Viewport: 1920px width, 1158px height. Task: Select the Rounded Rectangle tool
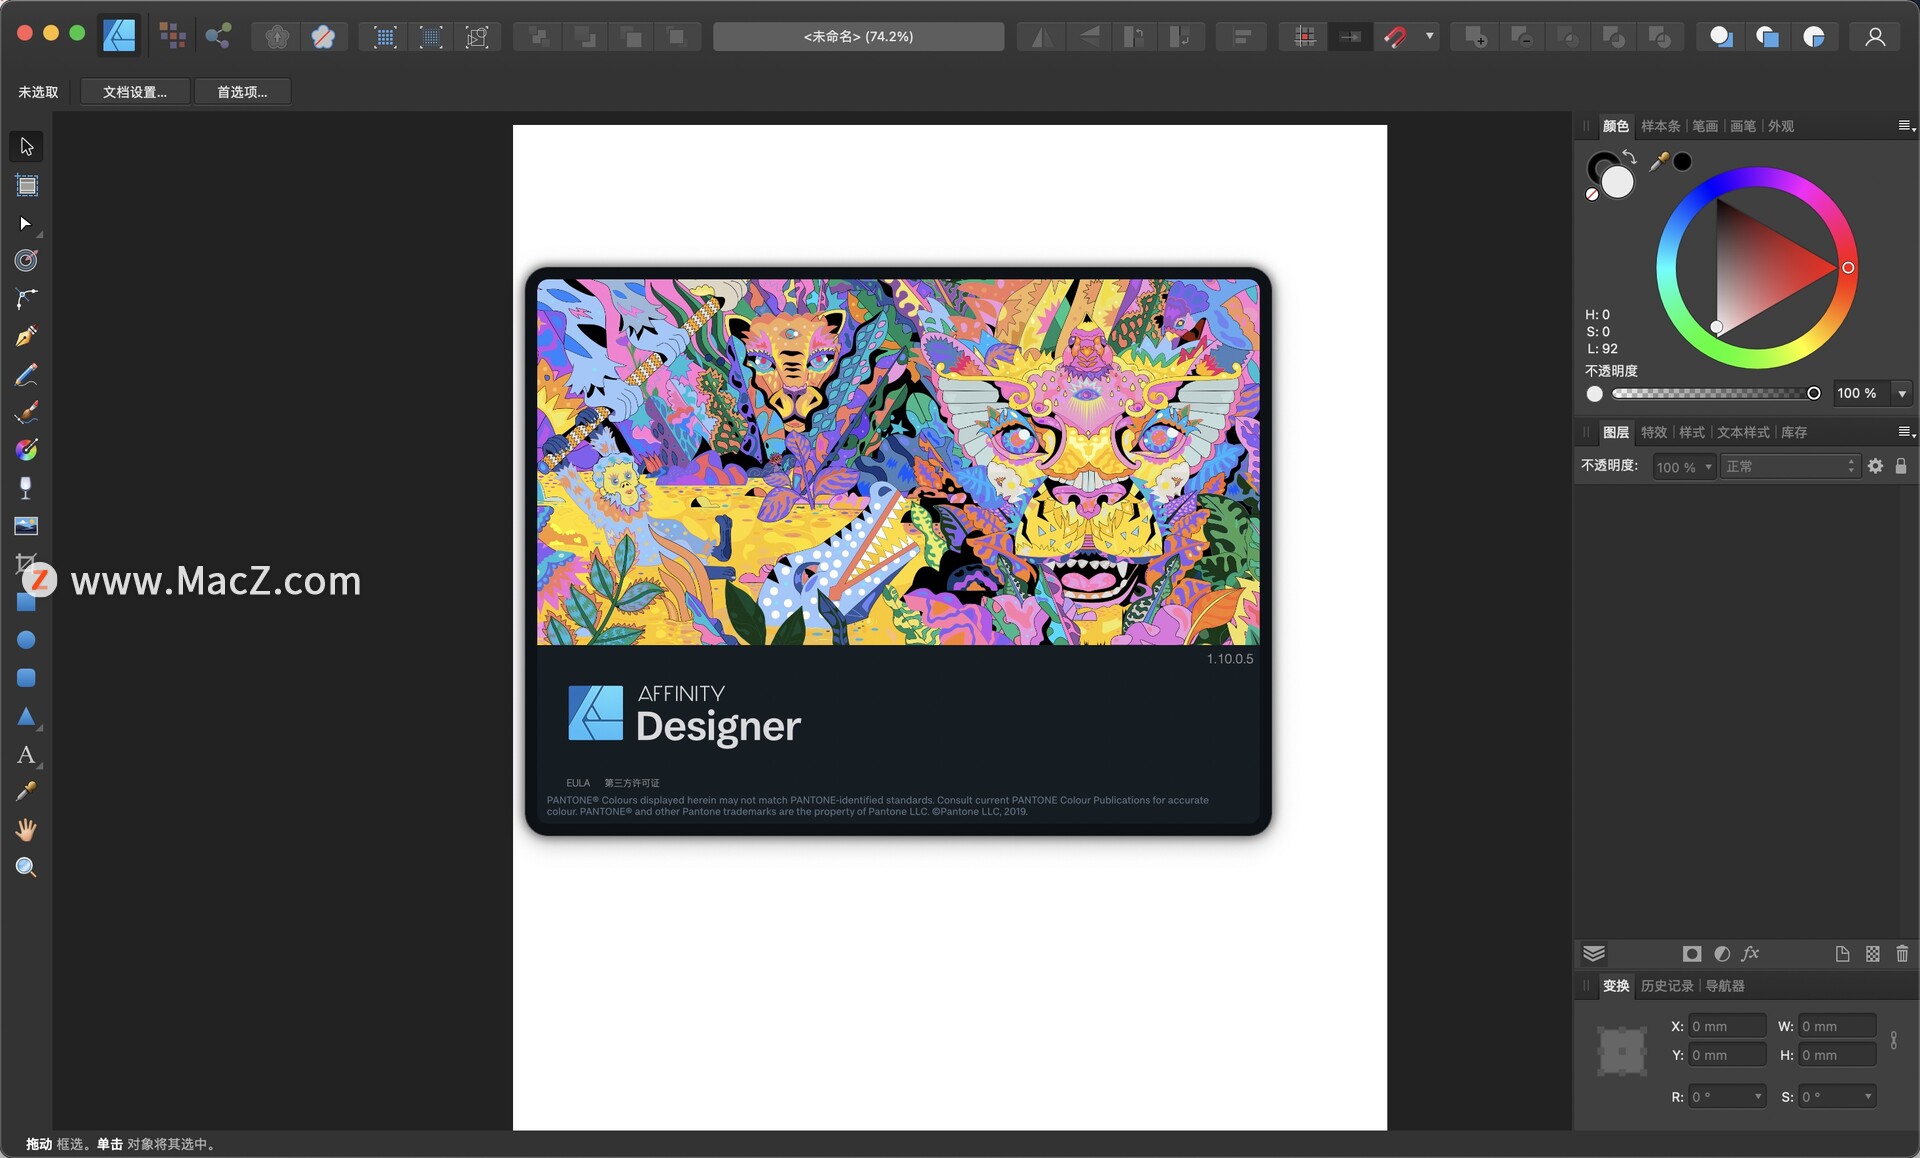click(27, 678)
